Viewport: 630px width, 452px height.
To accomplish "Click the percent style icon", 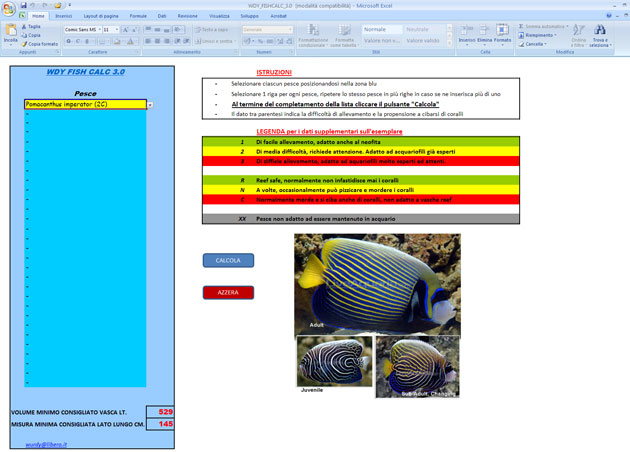I will (x=260, y=41).
